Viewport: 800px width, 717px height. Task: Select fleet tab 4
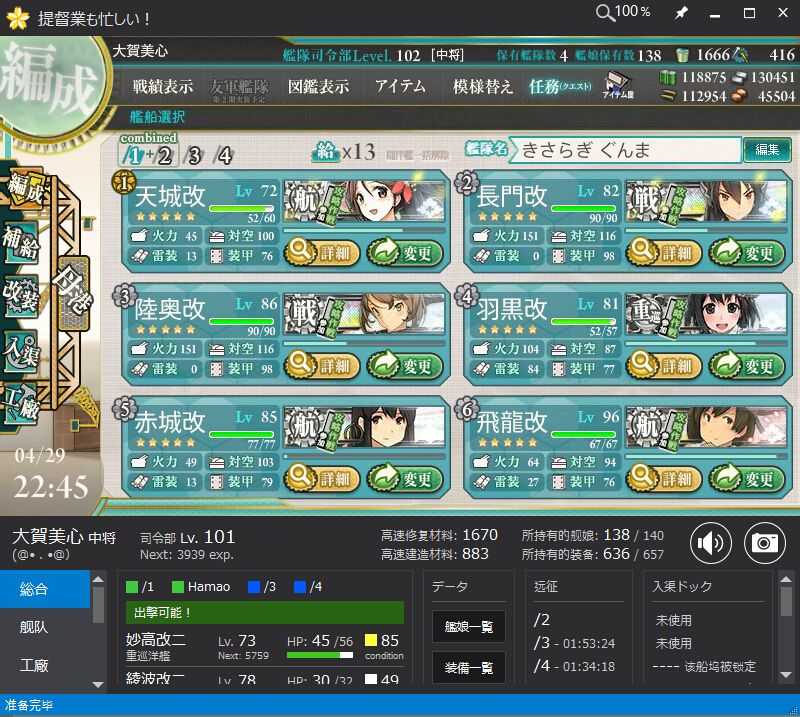point(224,156)
